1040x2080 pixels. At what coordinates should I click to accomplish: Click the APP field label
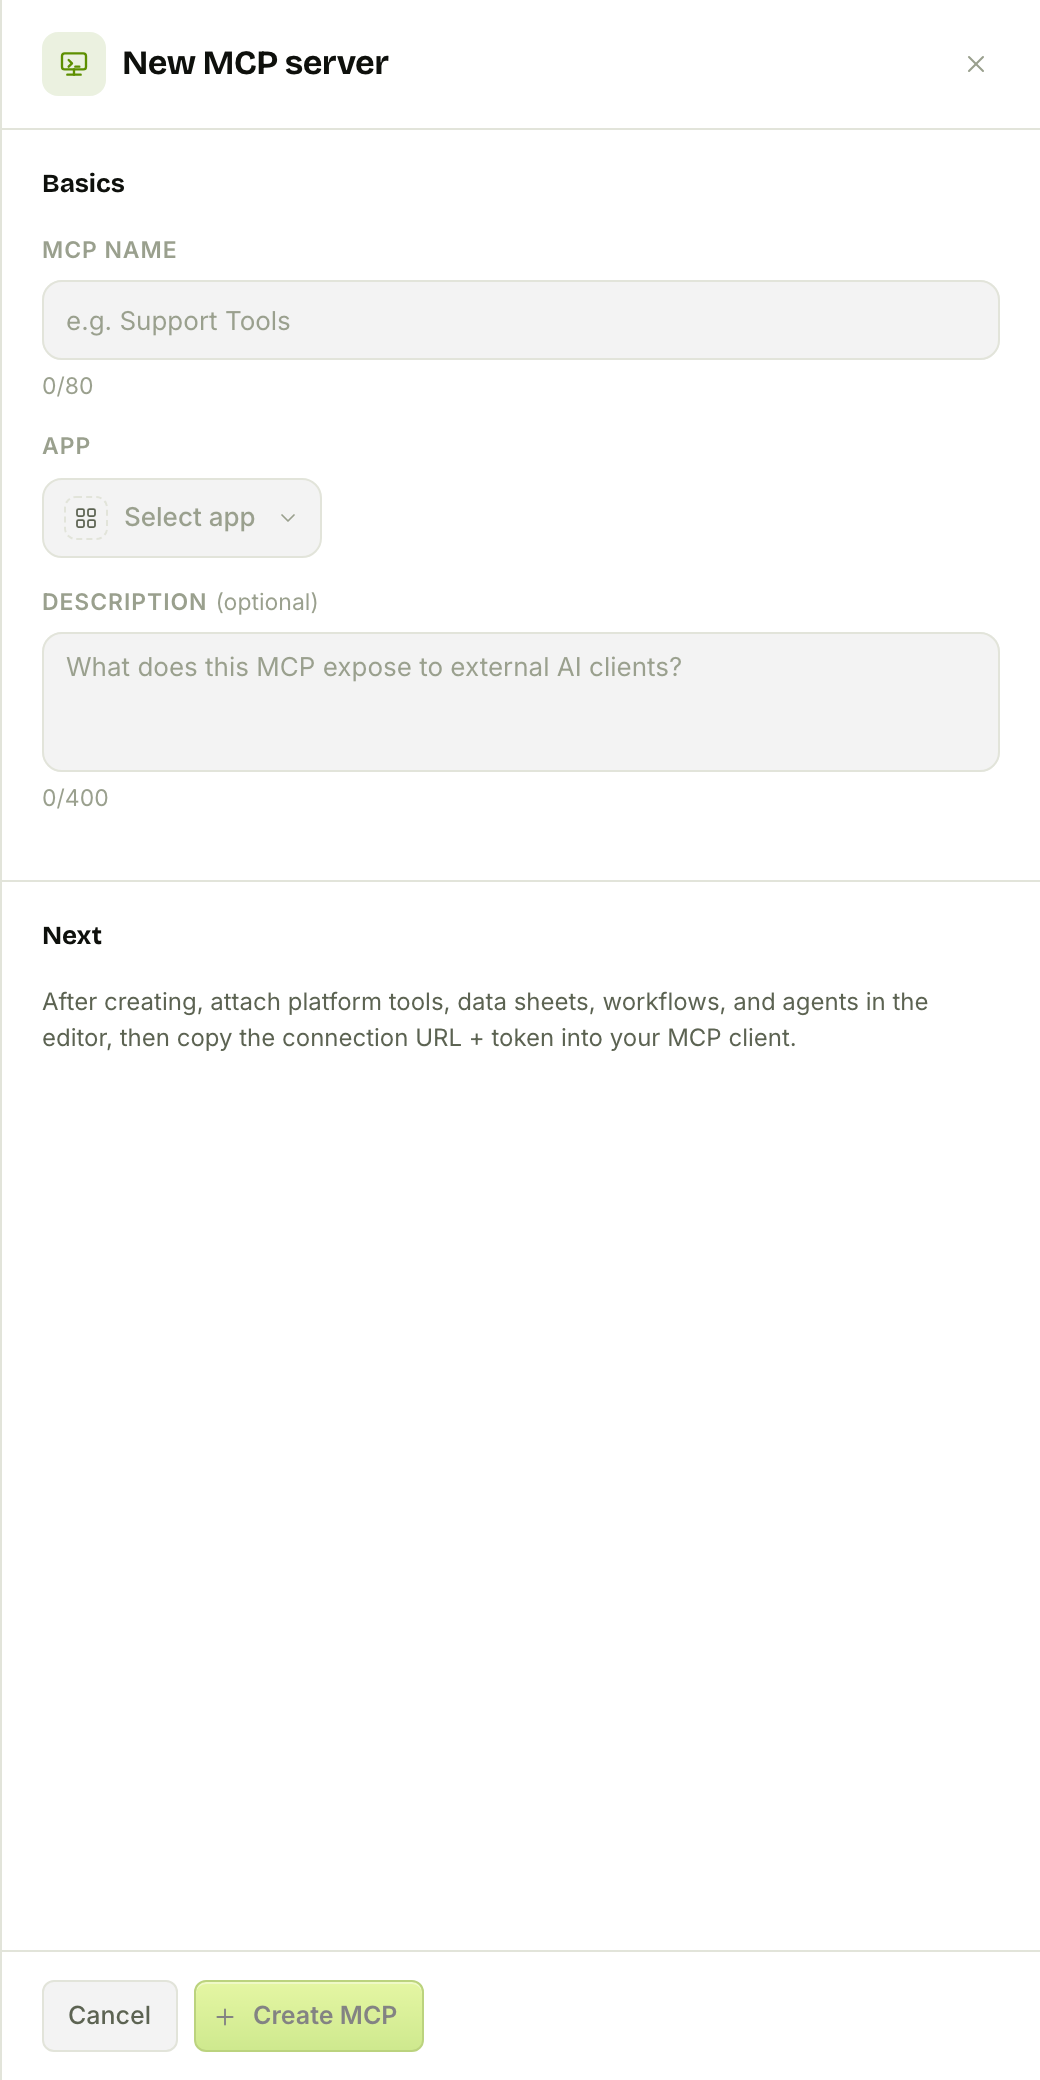66,446
